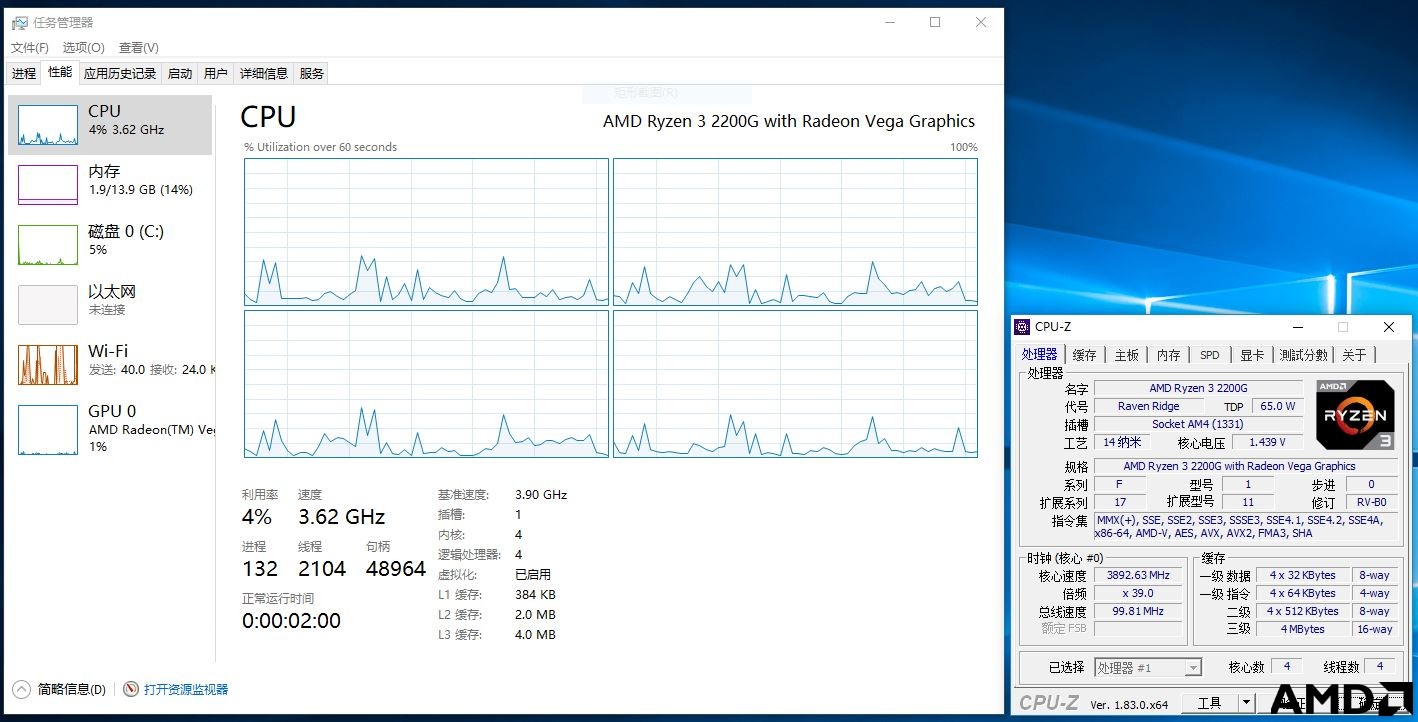Image resolution: width=1418 pixels, height=722 pixels.
Task: Select the GPU 0 sidebar item
Action: (x=110, y=428)
